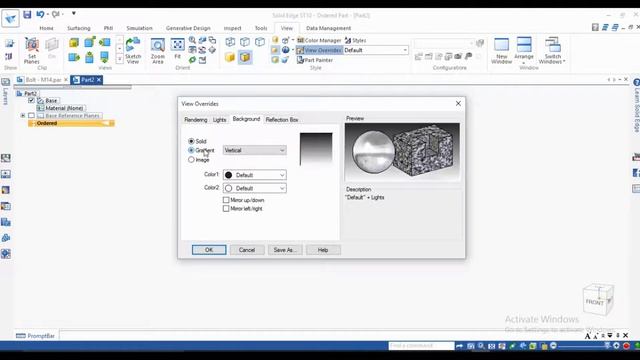Screen dimensions: 640x360
Task: Click the plain Shaded yellow cube icon
Action: click(230, 57)
